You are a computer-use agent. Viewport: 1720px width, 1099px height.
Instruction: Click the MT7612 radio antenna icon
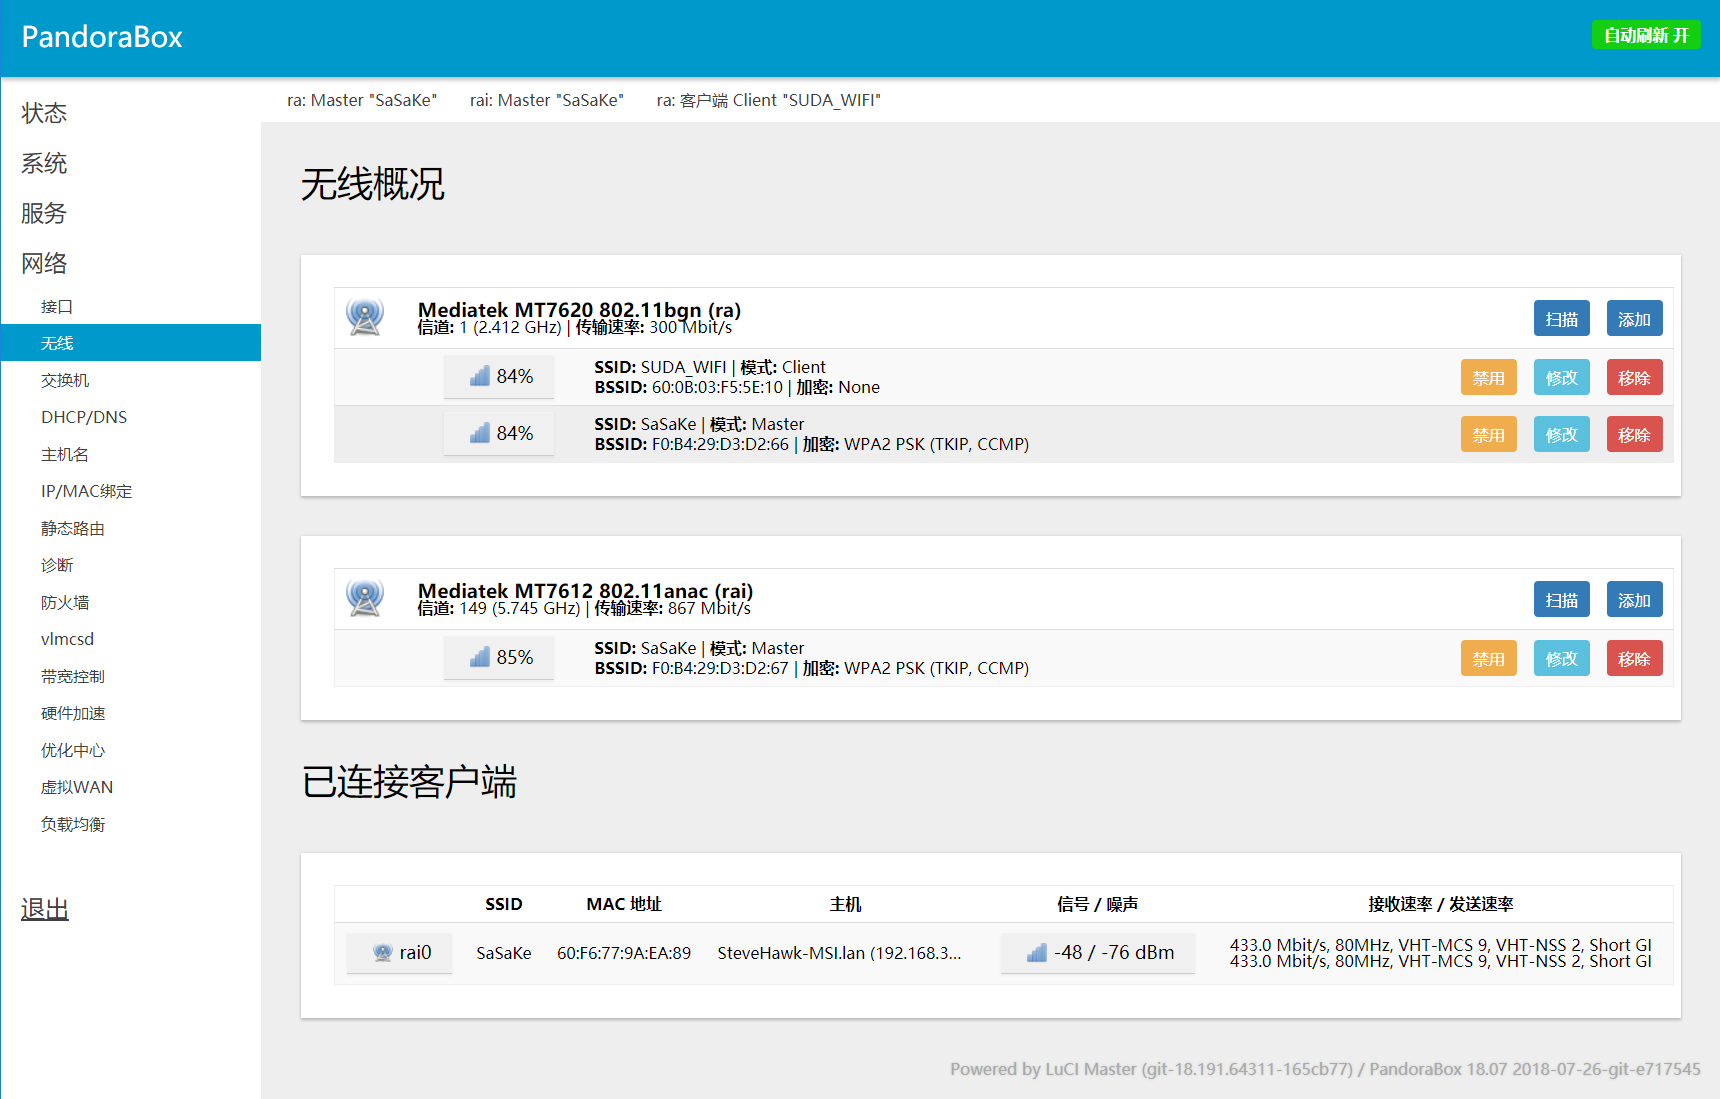click(x=365, y=598)
